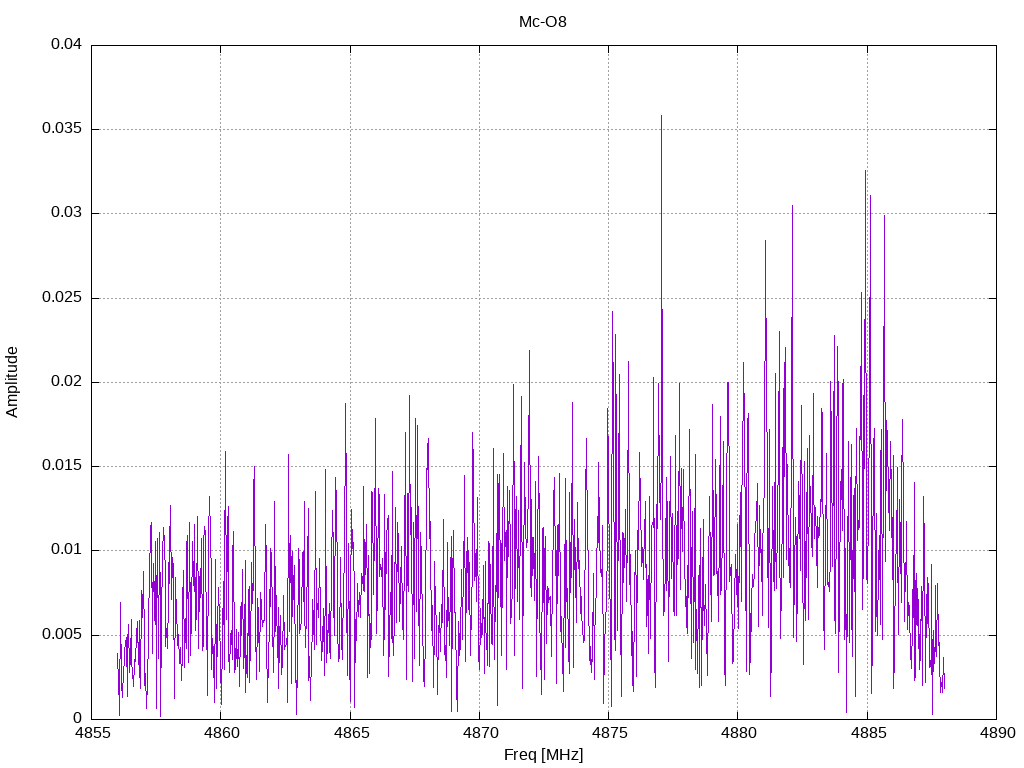Image resolution: width=1024 pixels, height=768 pixels.
Task: Click the plot title Mc-O8
Action: point(542,21)
